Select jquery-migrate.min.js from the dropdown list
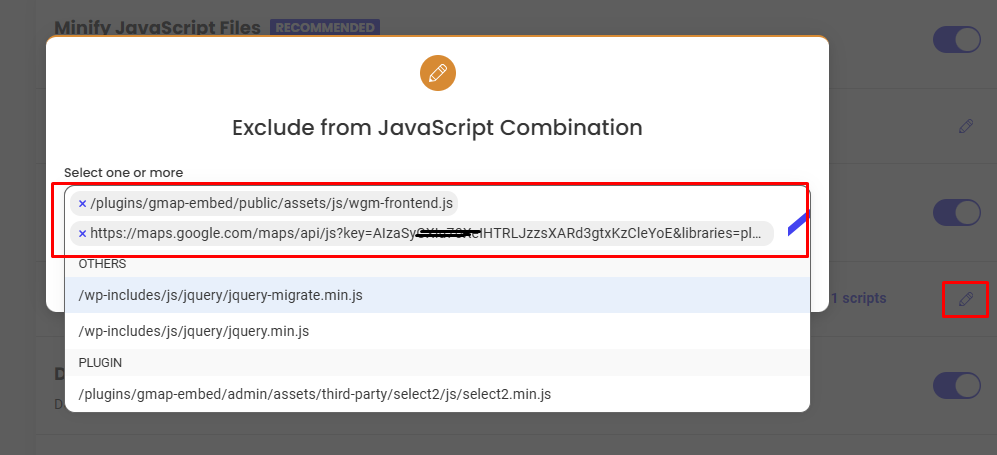 (x=220, y=295)
